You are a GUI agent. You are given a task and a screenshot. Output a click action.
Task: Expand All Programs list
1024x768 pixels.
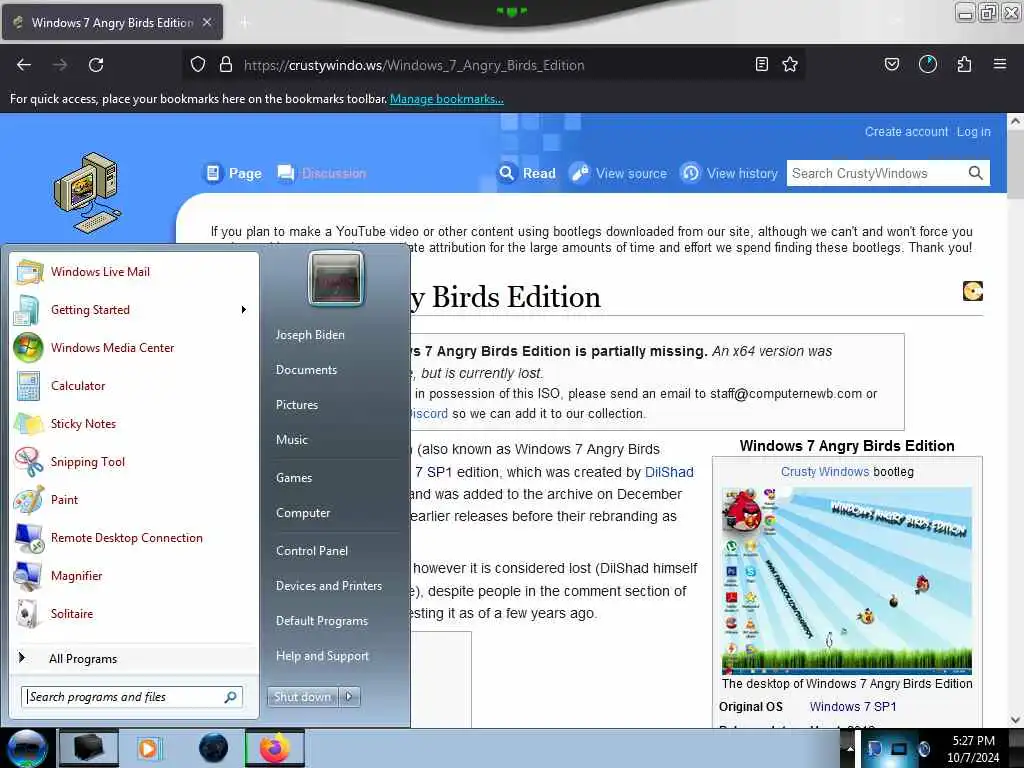point(134,658)
